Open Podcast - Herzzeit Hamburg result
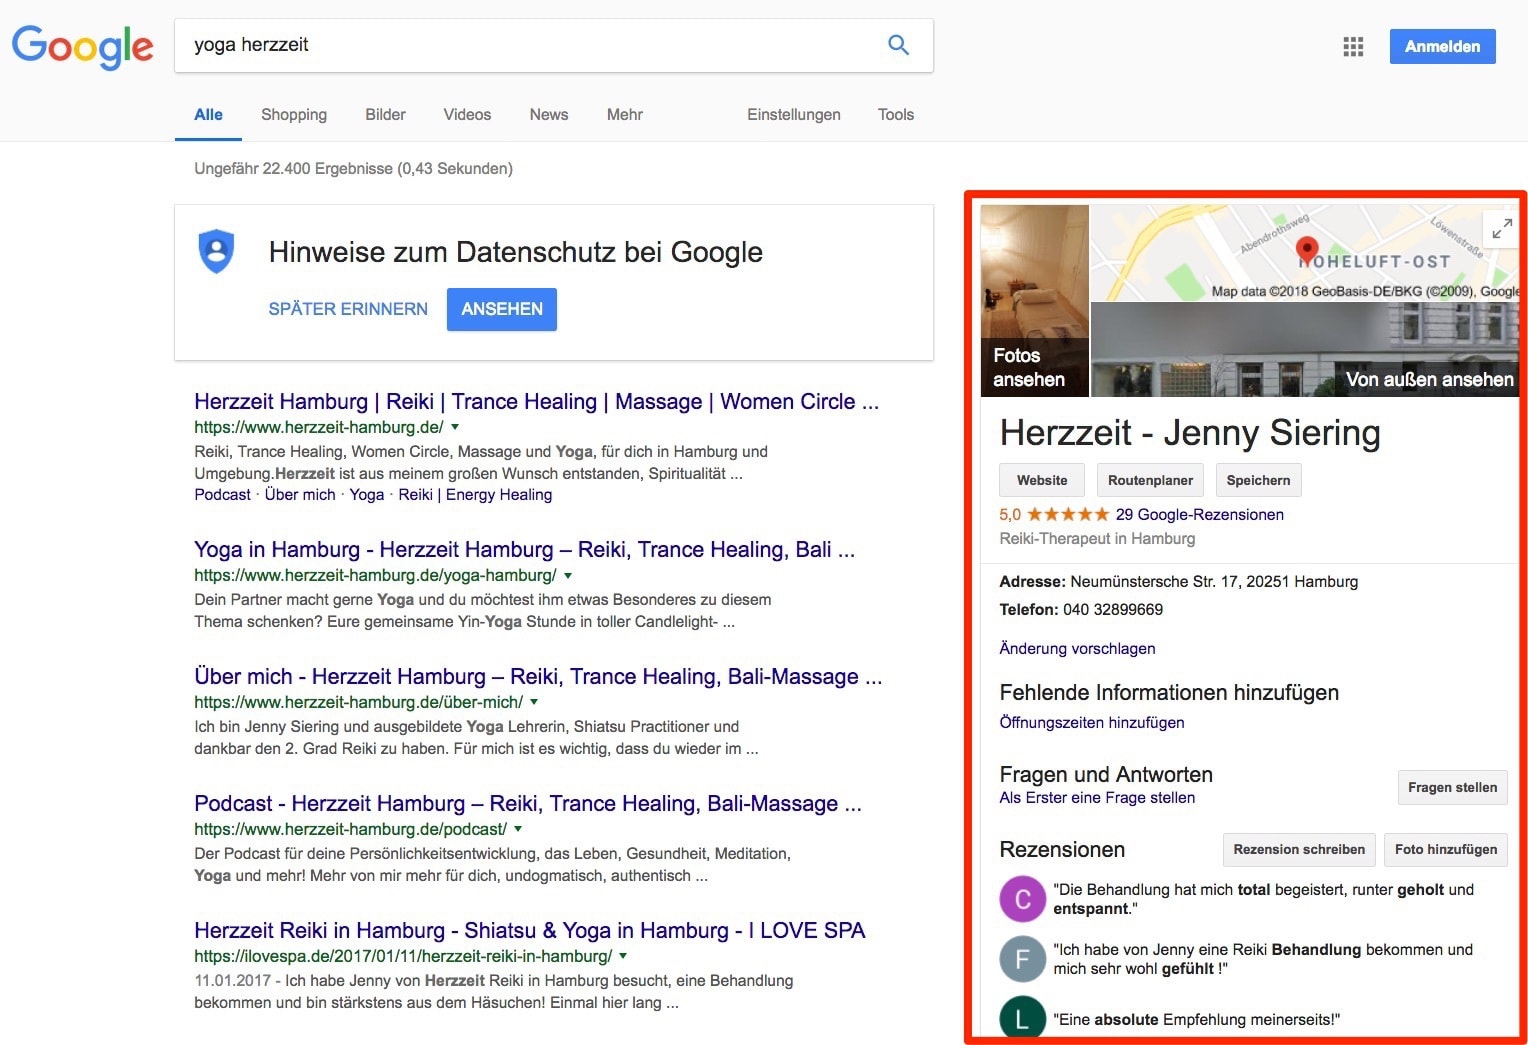 coord(528,803)
